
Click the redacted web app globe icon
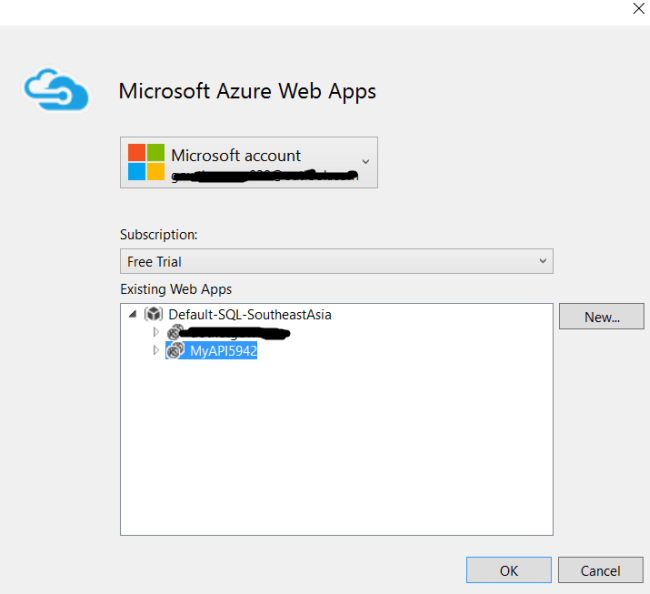pos(175,332)
